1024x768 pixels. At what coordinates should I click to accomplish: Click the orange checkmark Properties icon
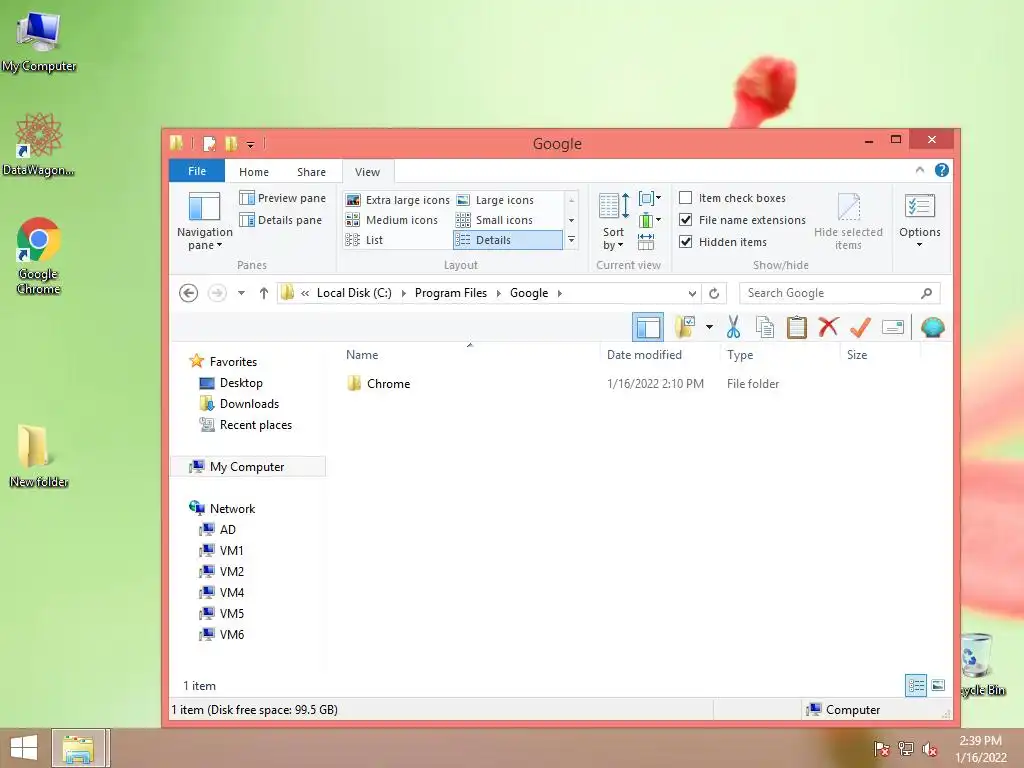(x=860, y=327)
